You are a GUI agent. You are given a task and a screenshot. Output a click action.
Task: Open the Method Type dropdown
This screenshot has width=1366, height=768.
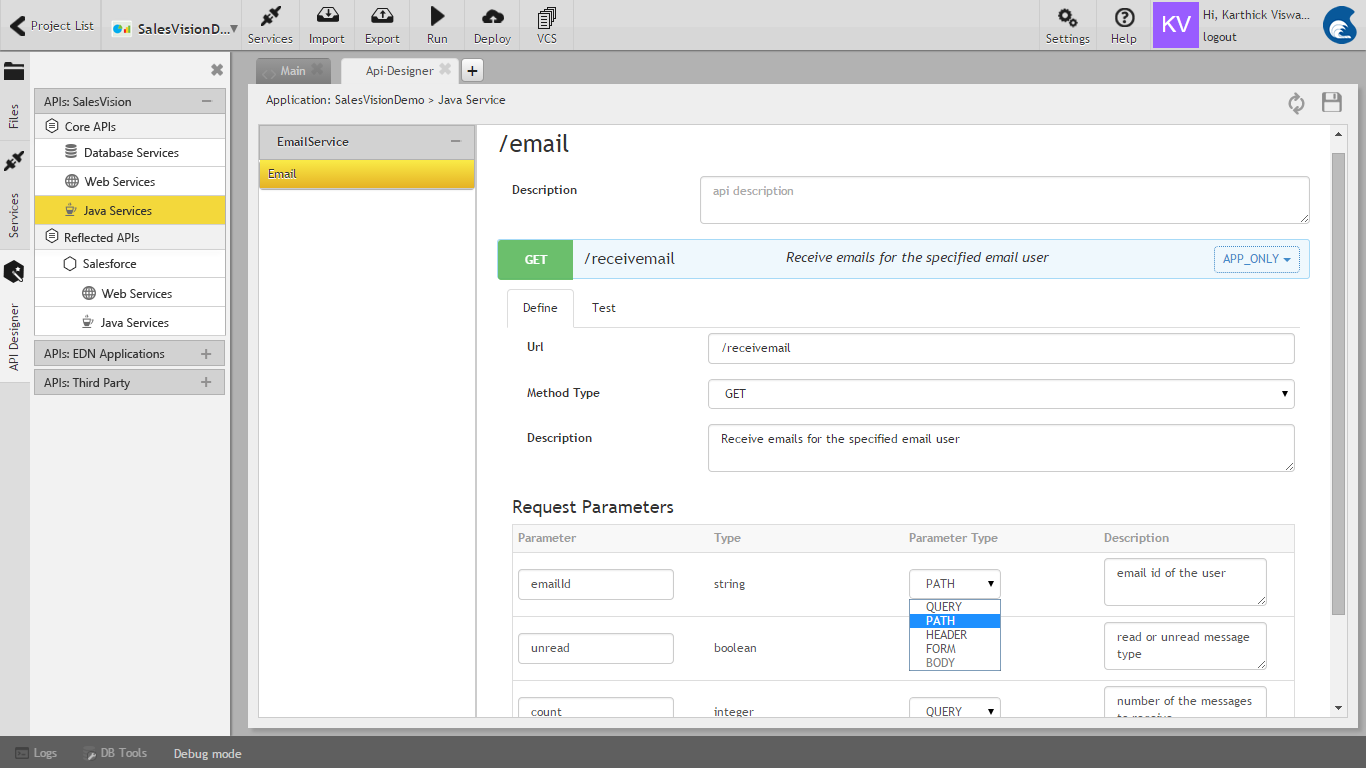tap(1001, 394)
